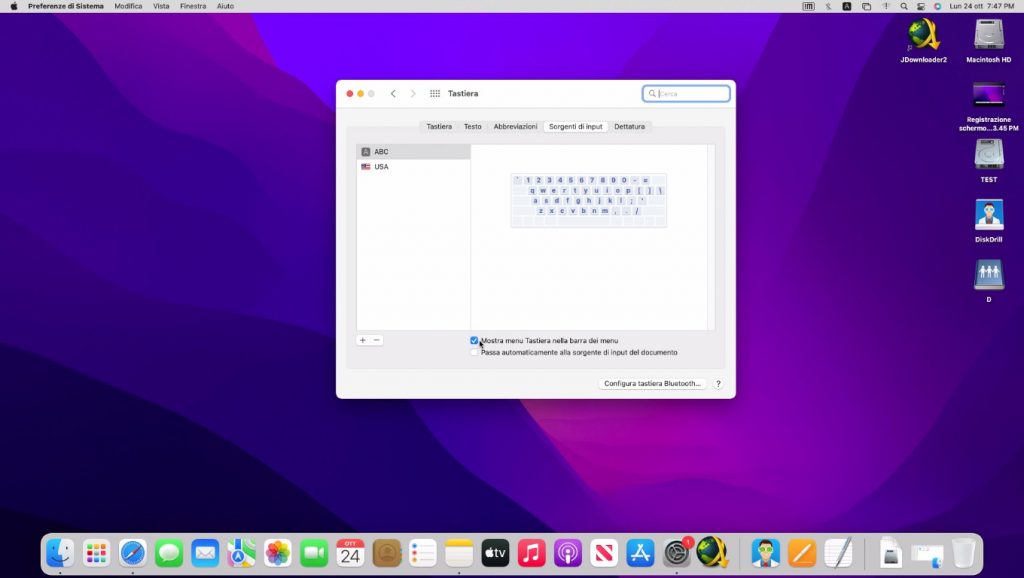Click the show-all preferences grid icon
This screenshot has width=1024, height=578.
click(435, 93)
